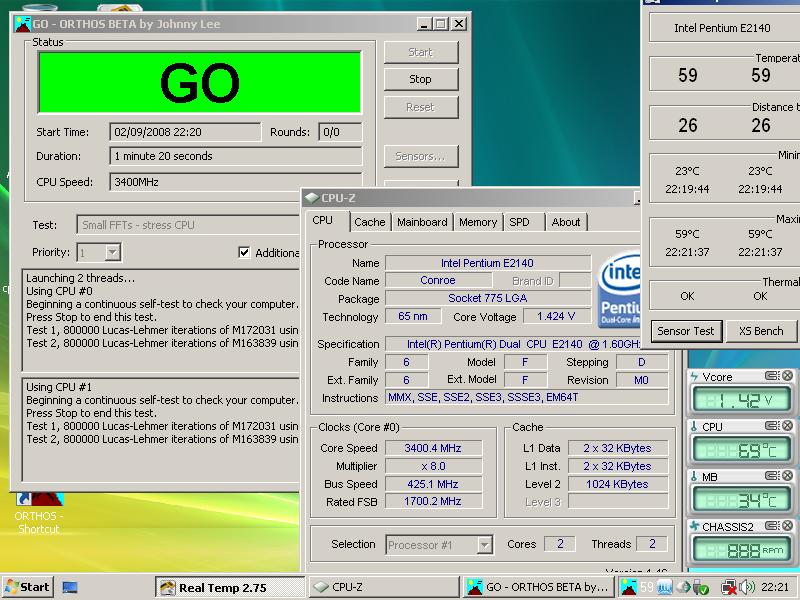Click the Show Desktop quick launch icon
This screenshot has height=600, width=800.
pos(70,587)
